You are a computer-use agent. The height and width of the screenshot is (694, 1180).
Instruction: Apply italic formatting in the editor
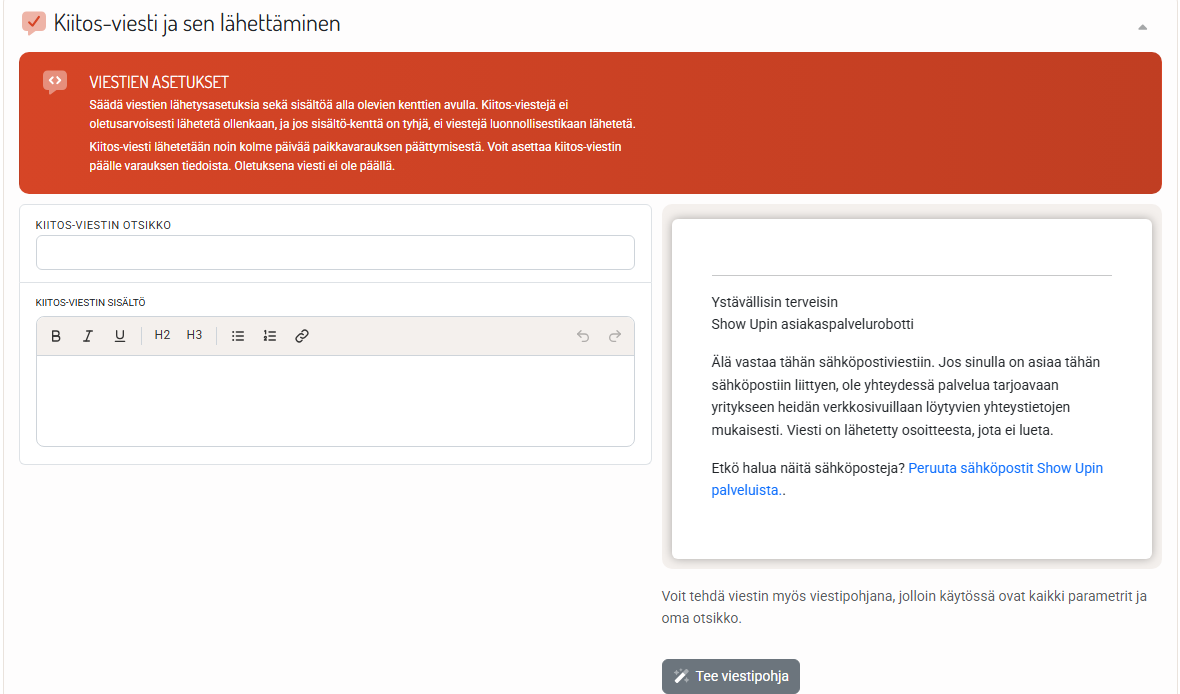pyautogui.click(x=87, y=336)
